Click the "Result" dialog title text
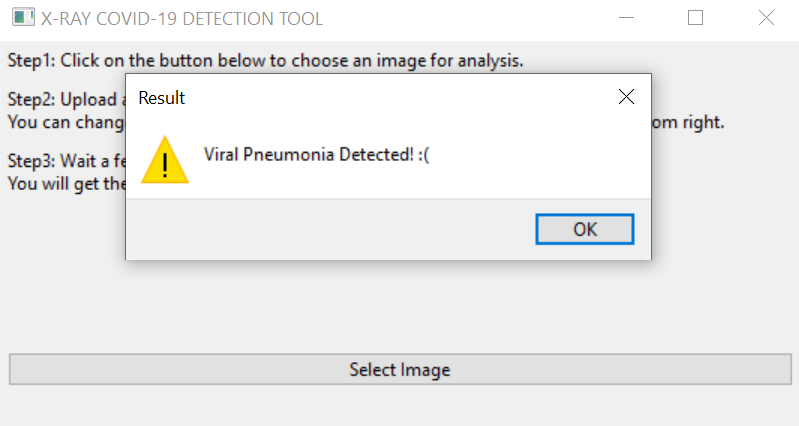 coord(161,98)
